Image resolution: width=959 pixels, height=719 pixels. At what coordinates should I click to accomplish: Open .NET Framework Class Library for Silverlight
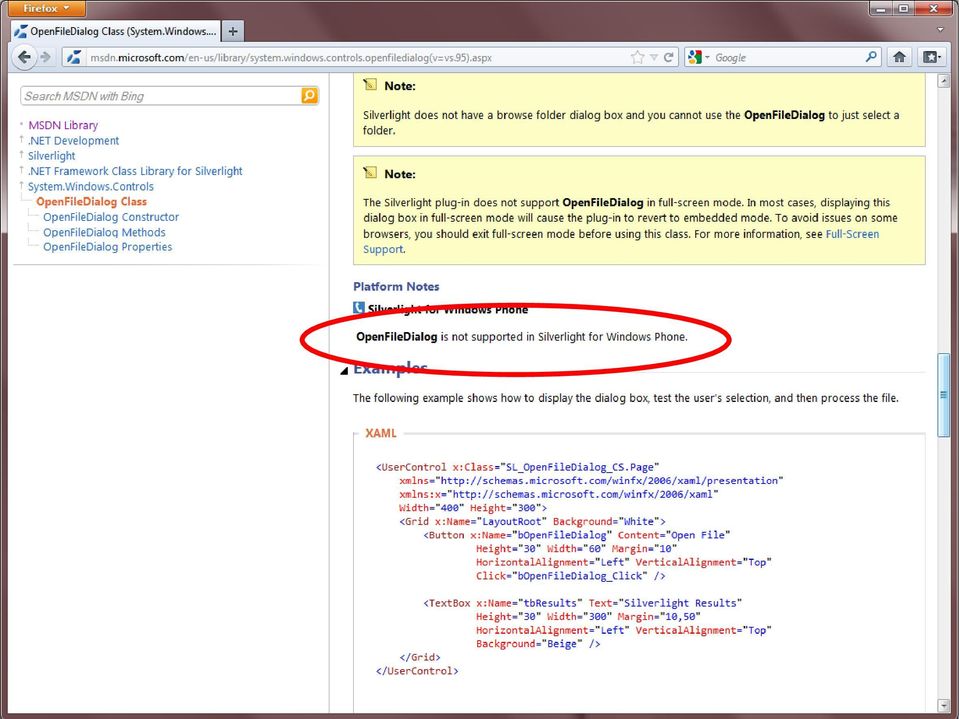[135, 171]
